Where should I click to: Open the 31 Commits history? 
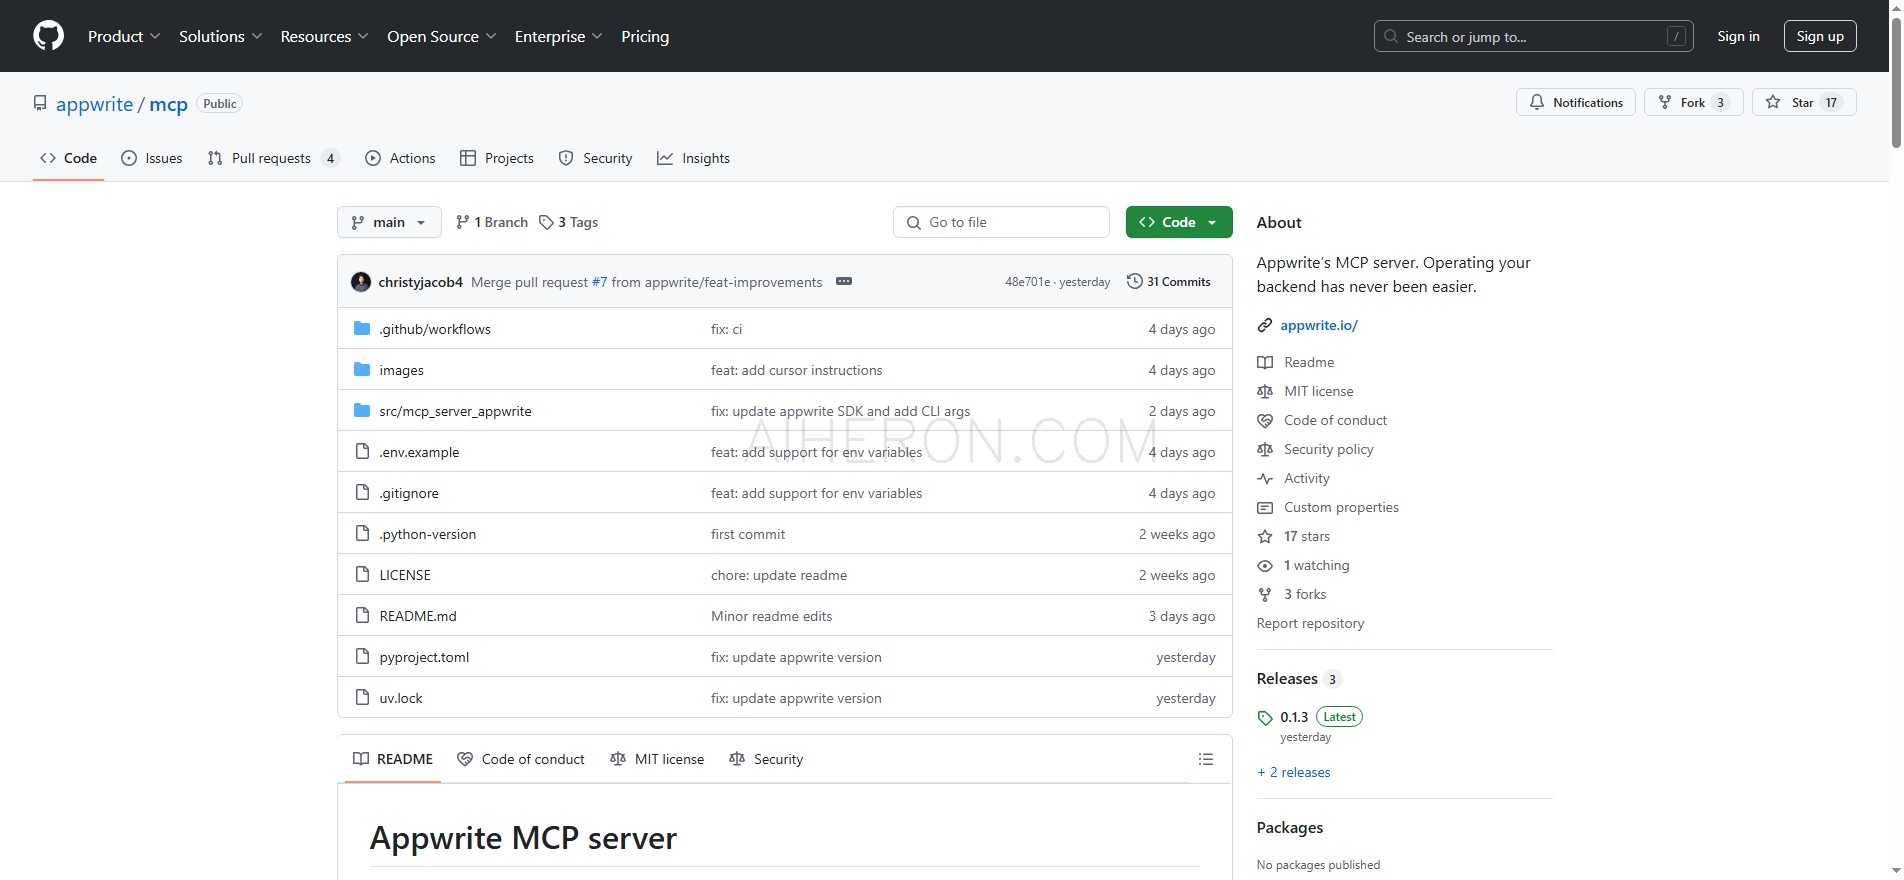point(1168,281)
